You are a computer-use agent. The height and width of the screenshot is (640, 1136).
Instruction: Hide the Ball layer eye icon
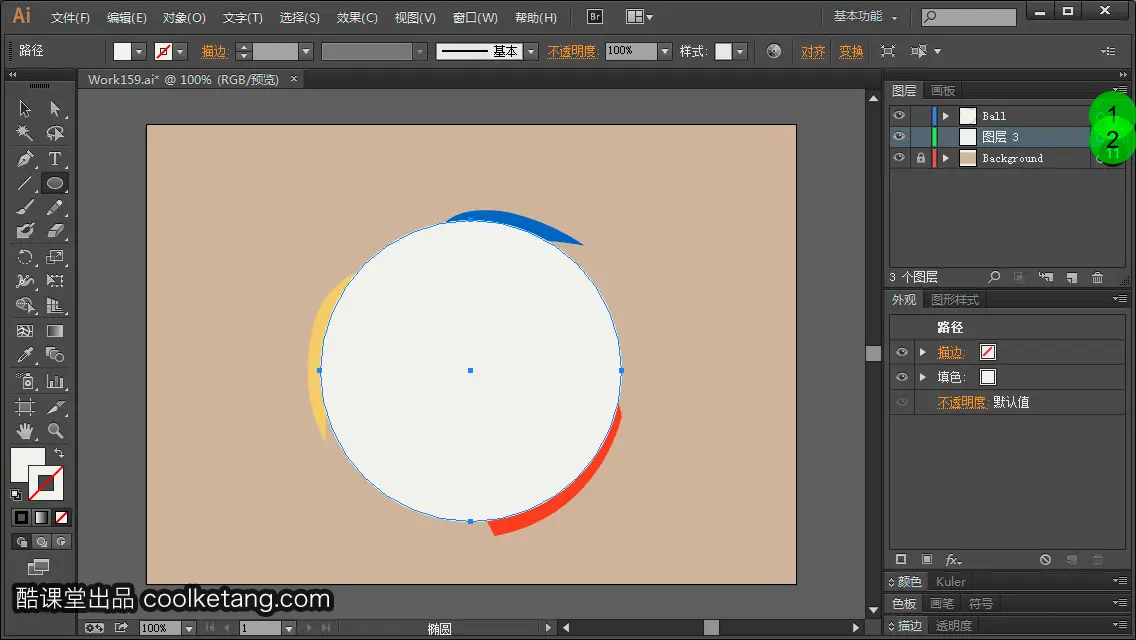pos(899,115)
